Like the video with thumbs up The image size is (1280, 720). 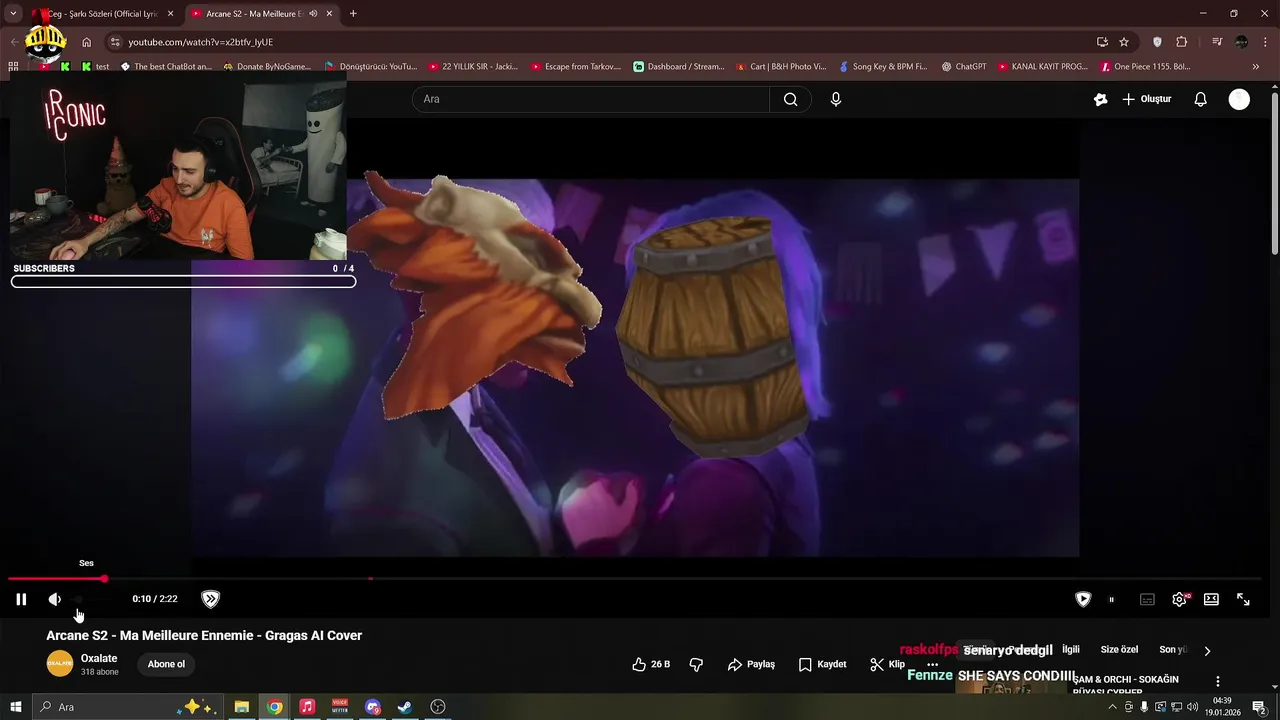tap(651, 664)
